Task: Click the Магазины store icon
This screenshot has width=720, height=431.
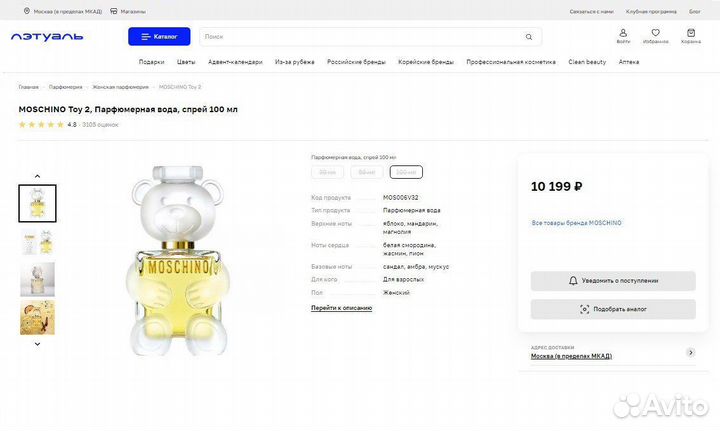Action: coord(113,11)
